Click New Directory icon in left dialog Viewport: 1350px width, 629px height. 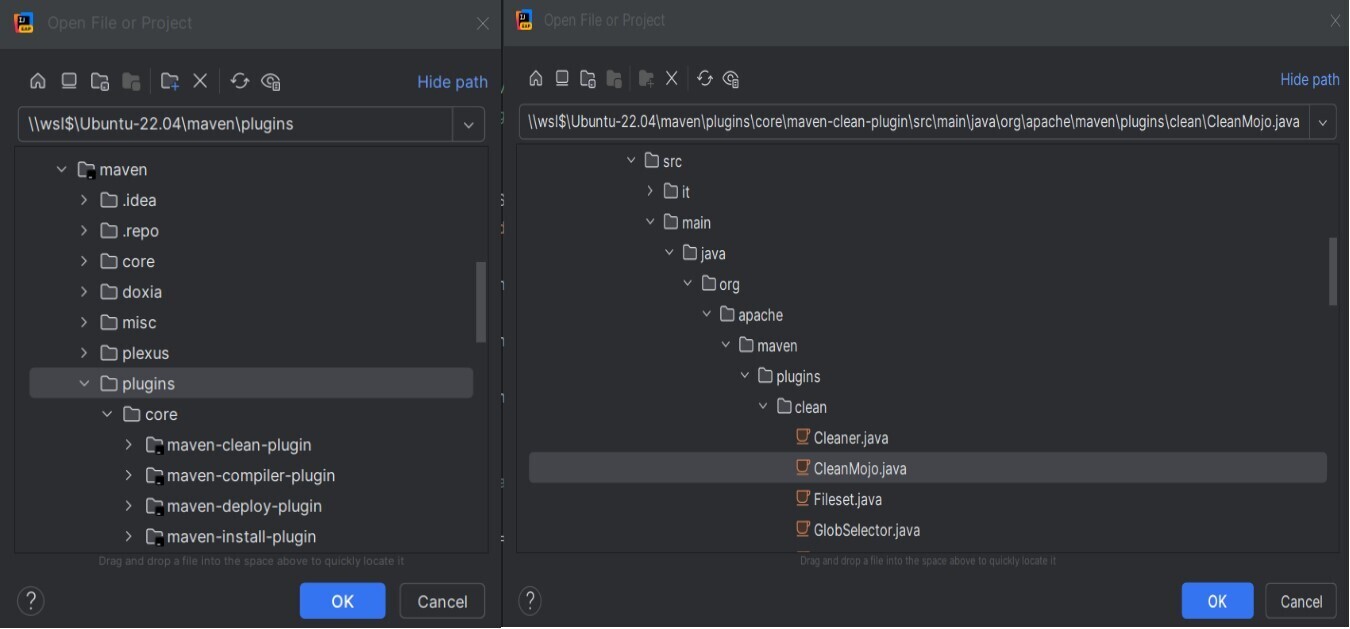(170, 81)
